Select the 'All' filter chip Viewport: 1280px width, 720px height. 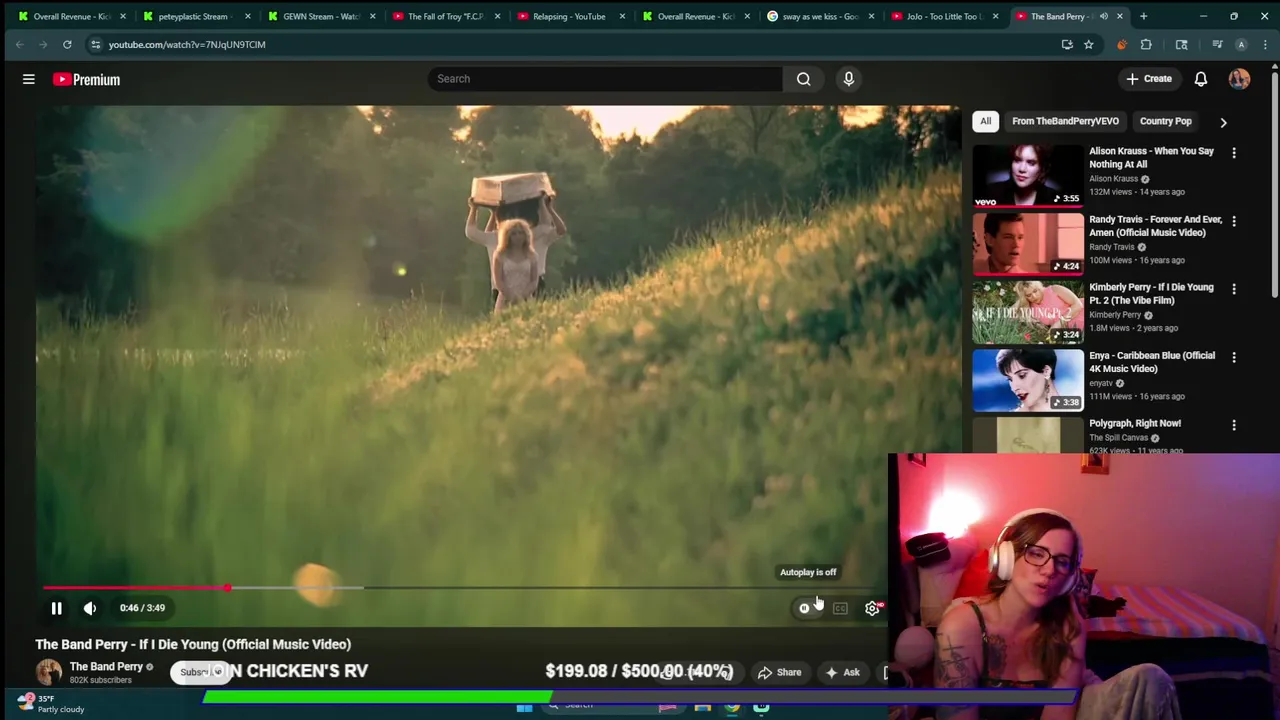985,121
